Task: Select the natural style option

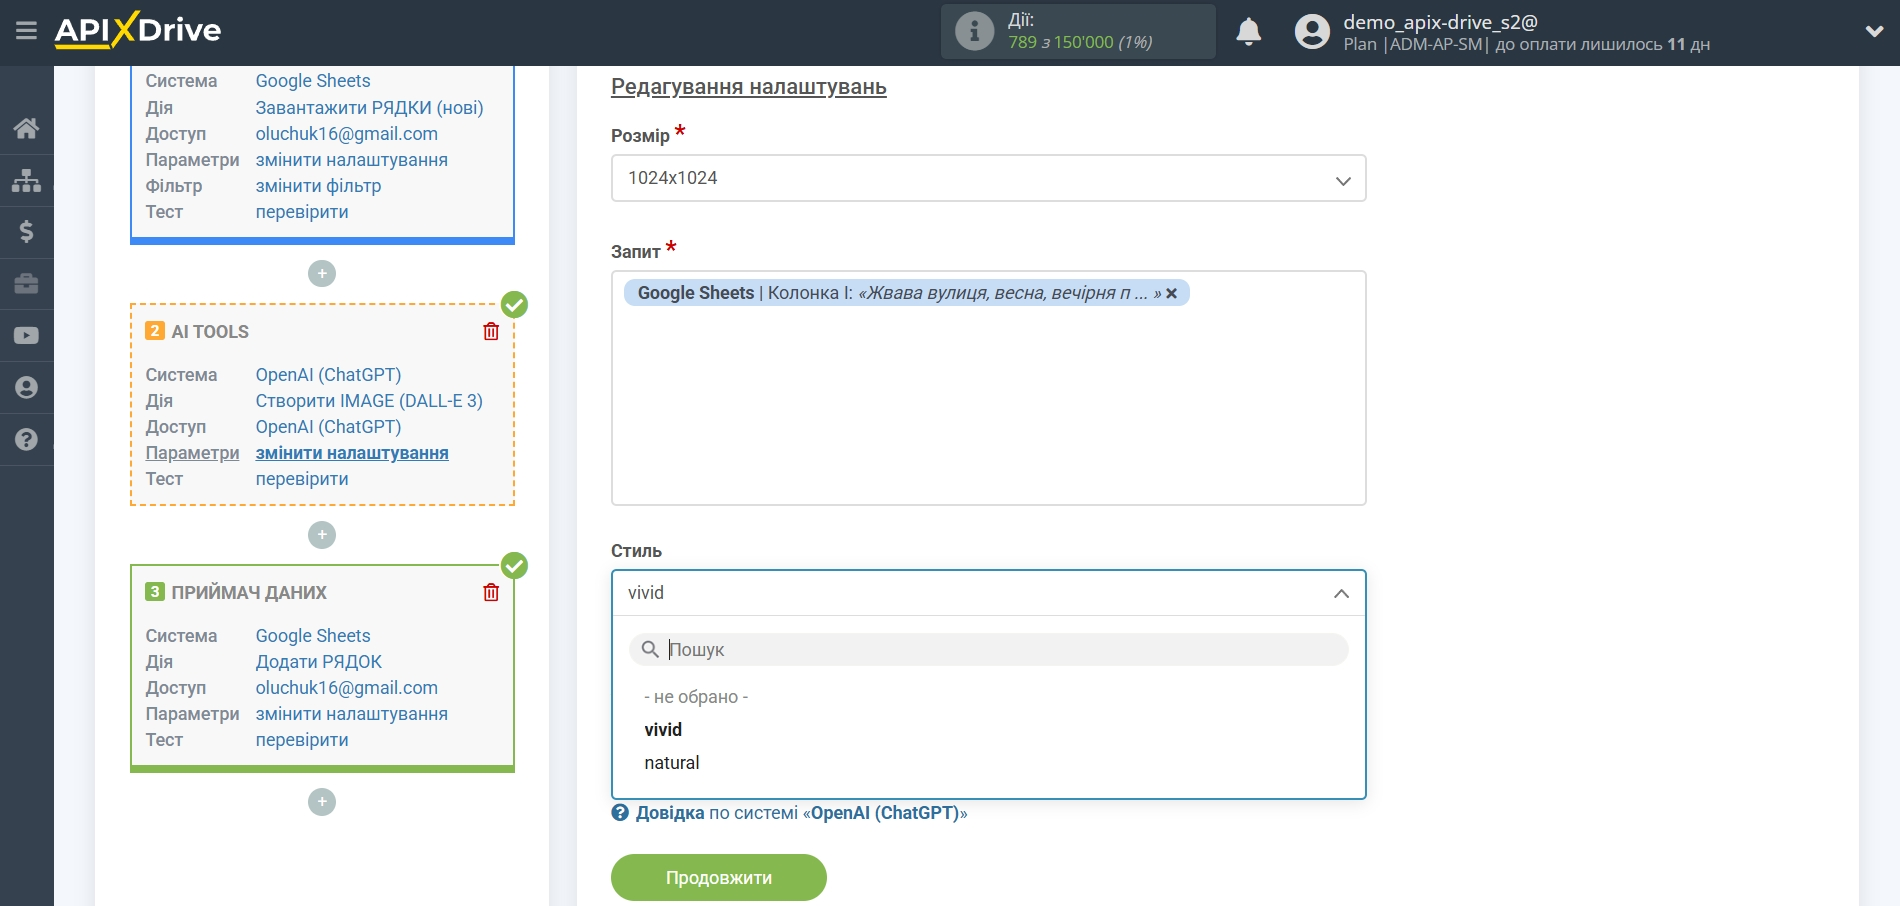Action: pyautogui.click(x=672, y=763)
